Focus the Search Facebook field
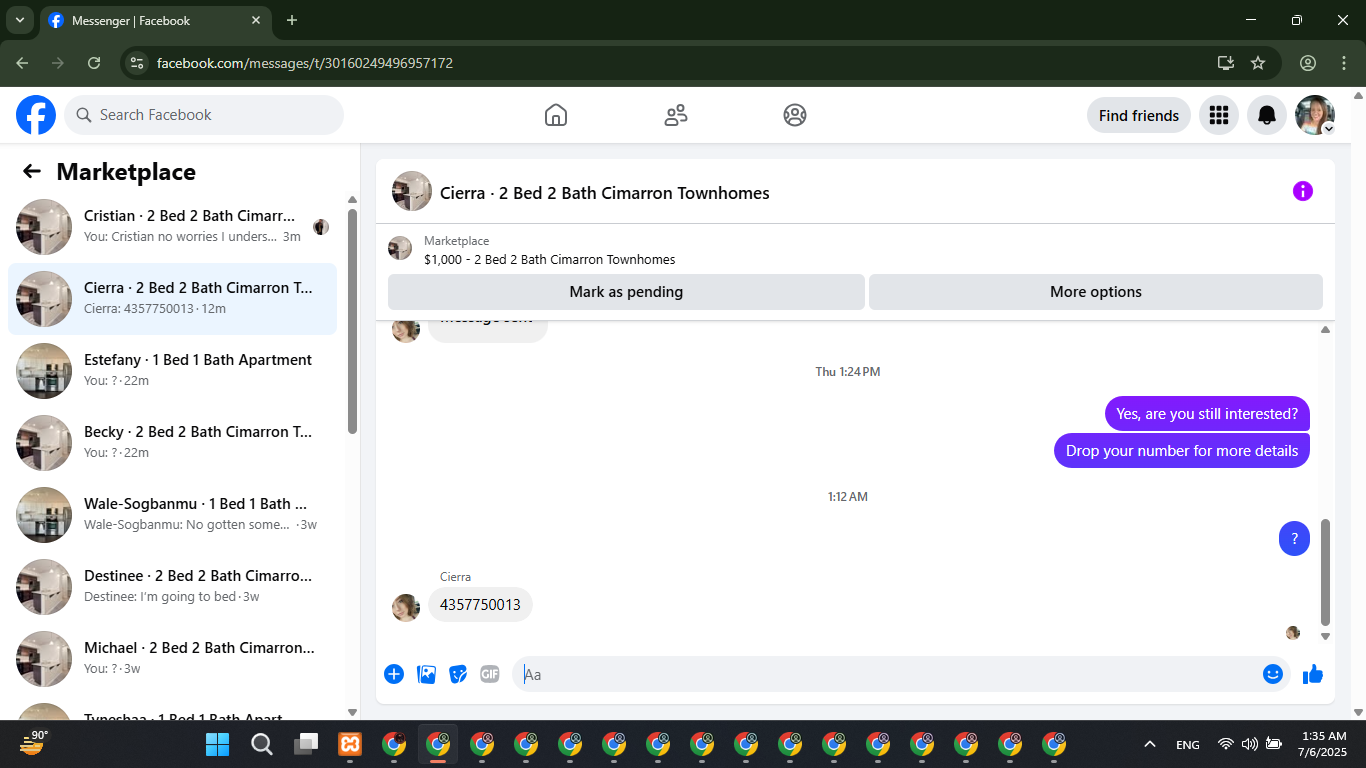The height and width of the screenshot is (768, 1366). [204, 115]
